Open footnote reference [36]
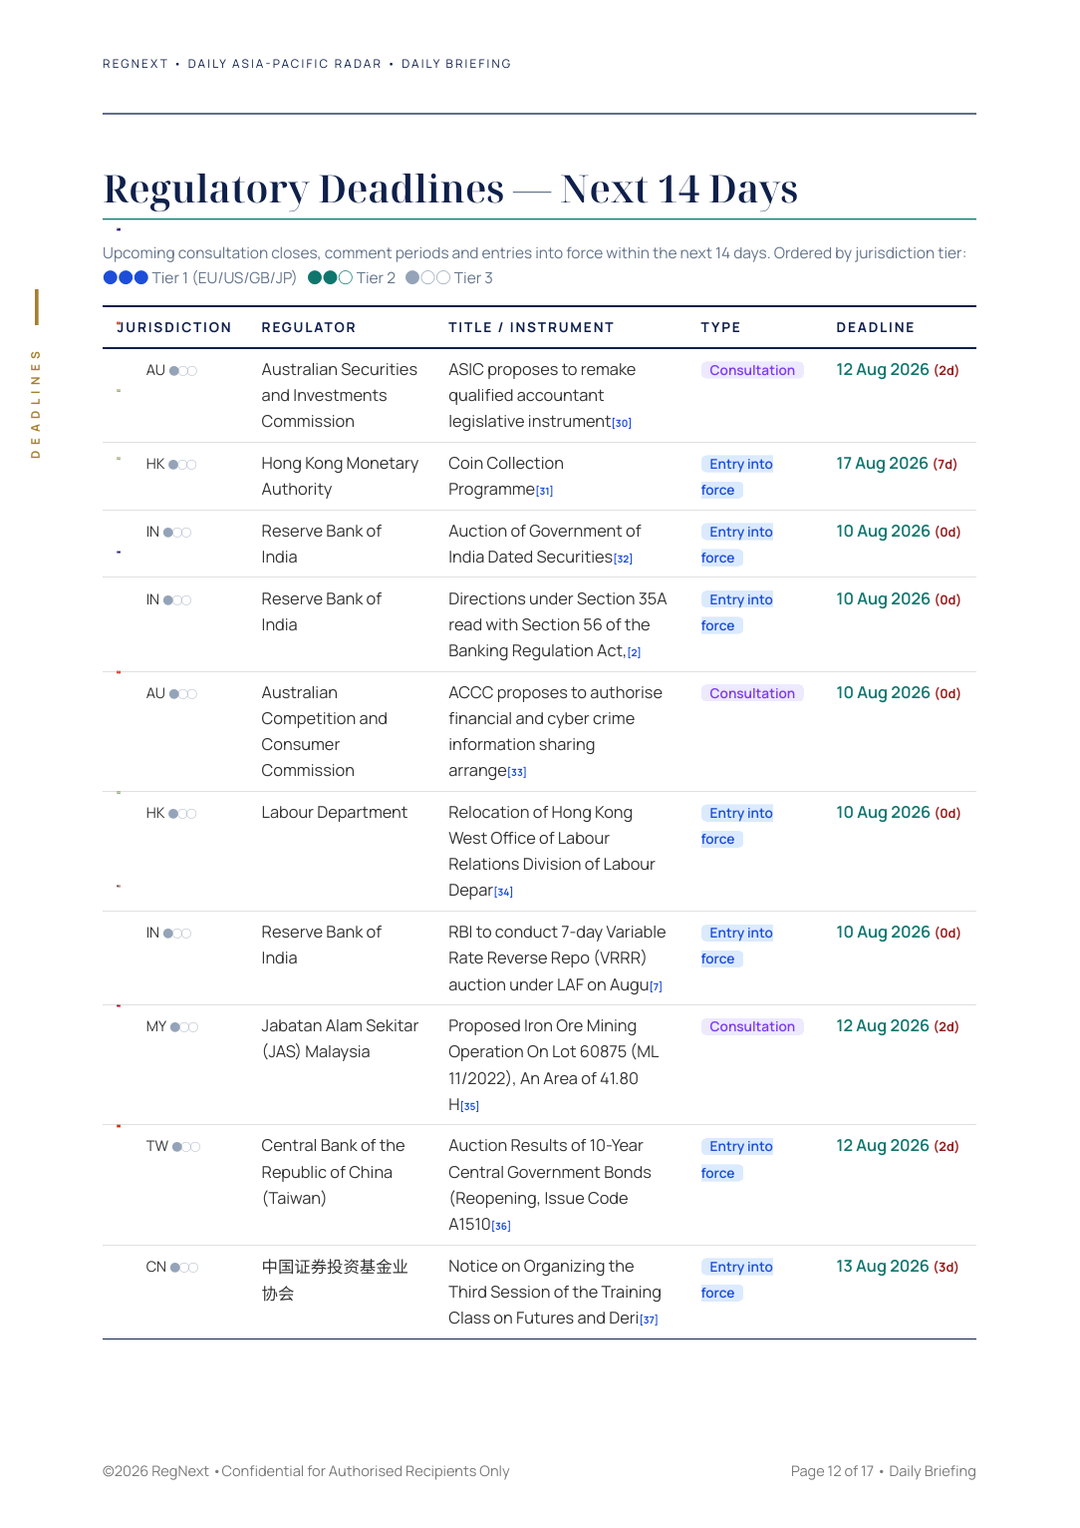 tap(501, 1226)
